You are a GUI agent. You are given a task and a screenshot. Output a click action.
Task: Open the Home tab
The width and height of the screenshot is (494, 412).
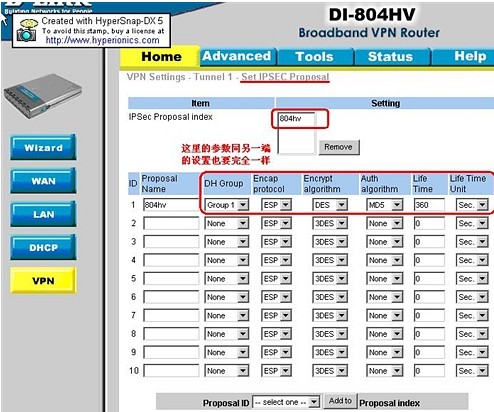[160, 56]
